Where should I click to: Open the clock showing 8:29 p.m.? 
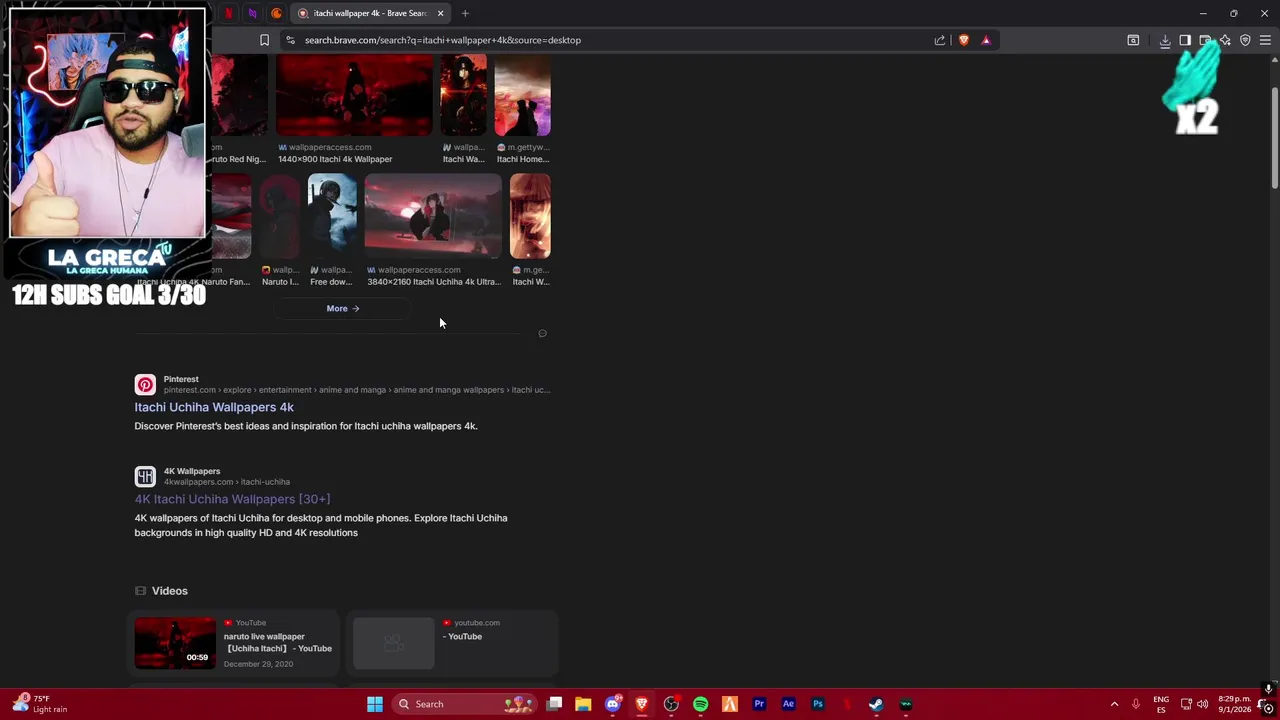click(x=1235, y=704)
